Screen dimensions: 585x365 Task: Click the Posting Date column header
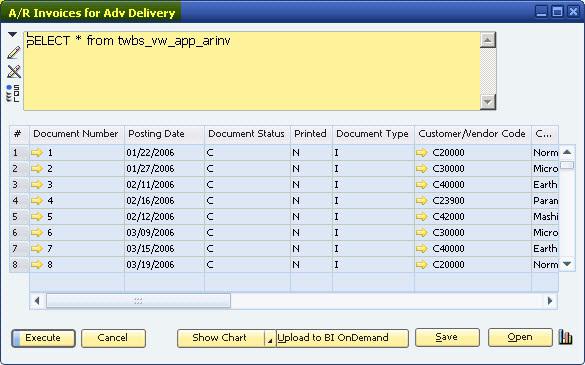click(x=165, y=134)
